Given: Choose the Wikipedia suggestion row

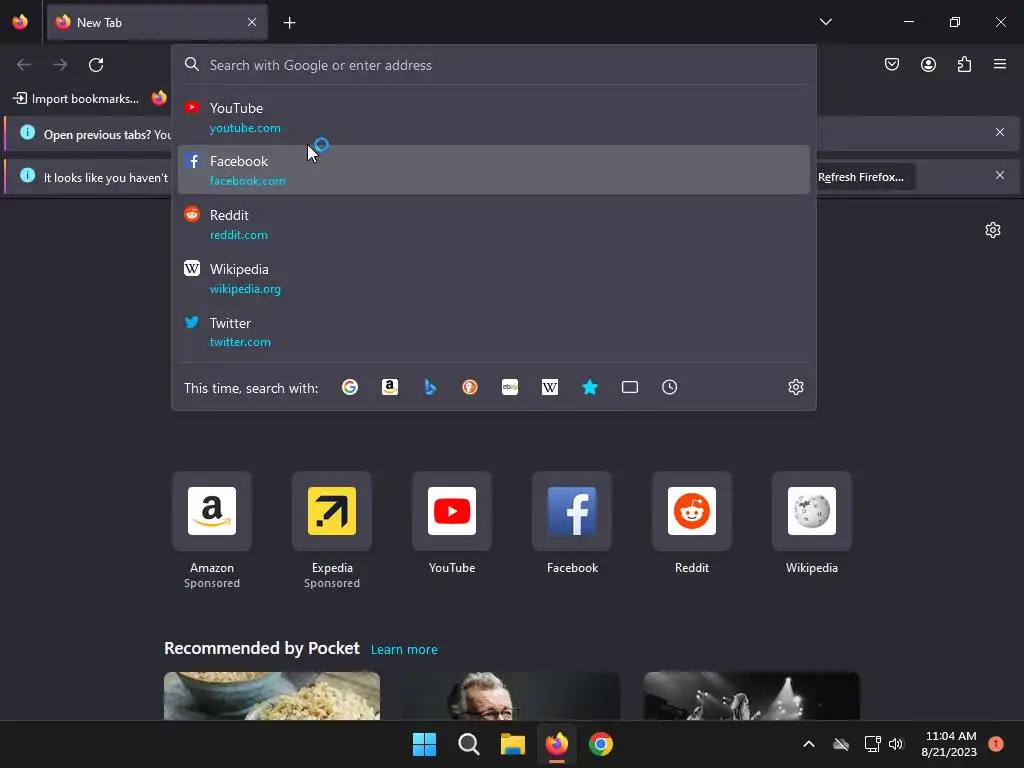Looking at the screenshot, I should click(494, 278).
